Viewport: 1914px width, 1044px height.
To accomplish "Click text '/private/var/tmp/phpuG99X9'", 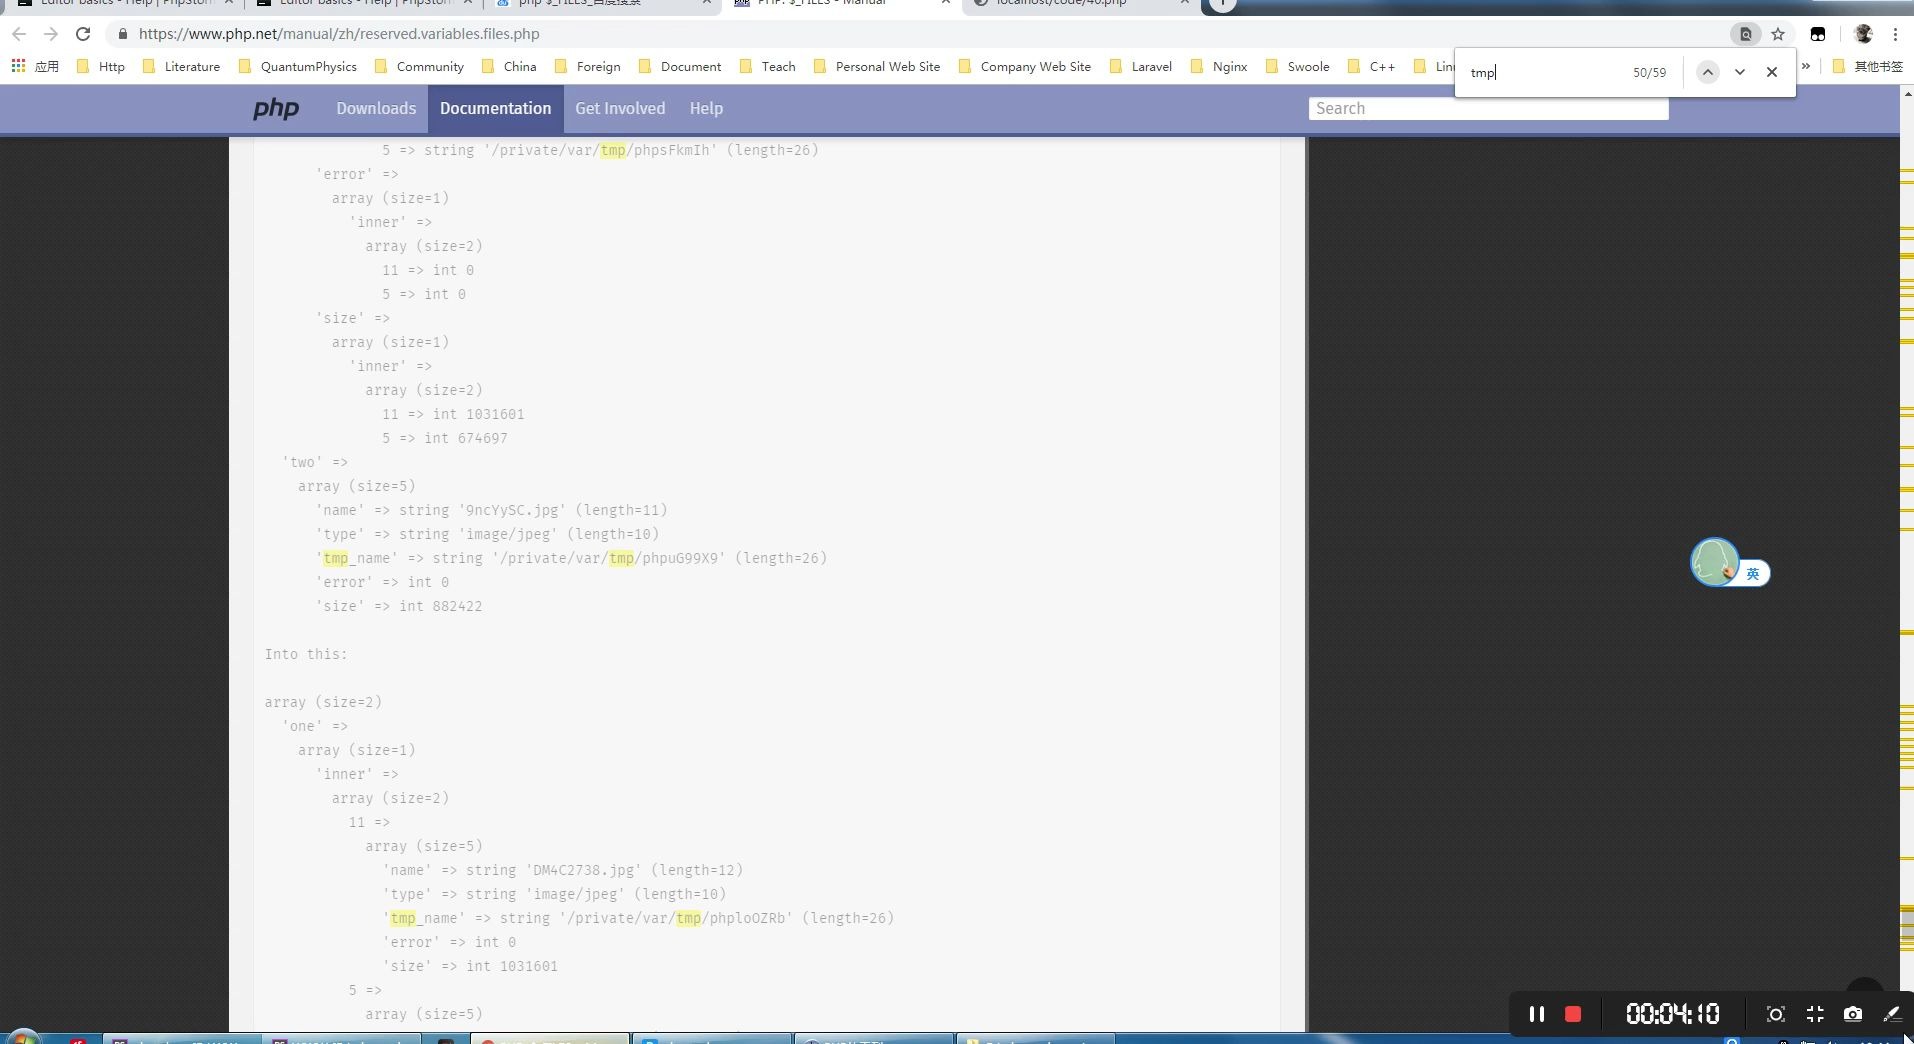I will coord(608,558).
